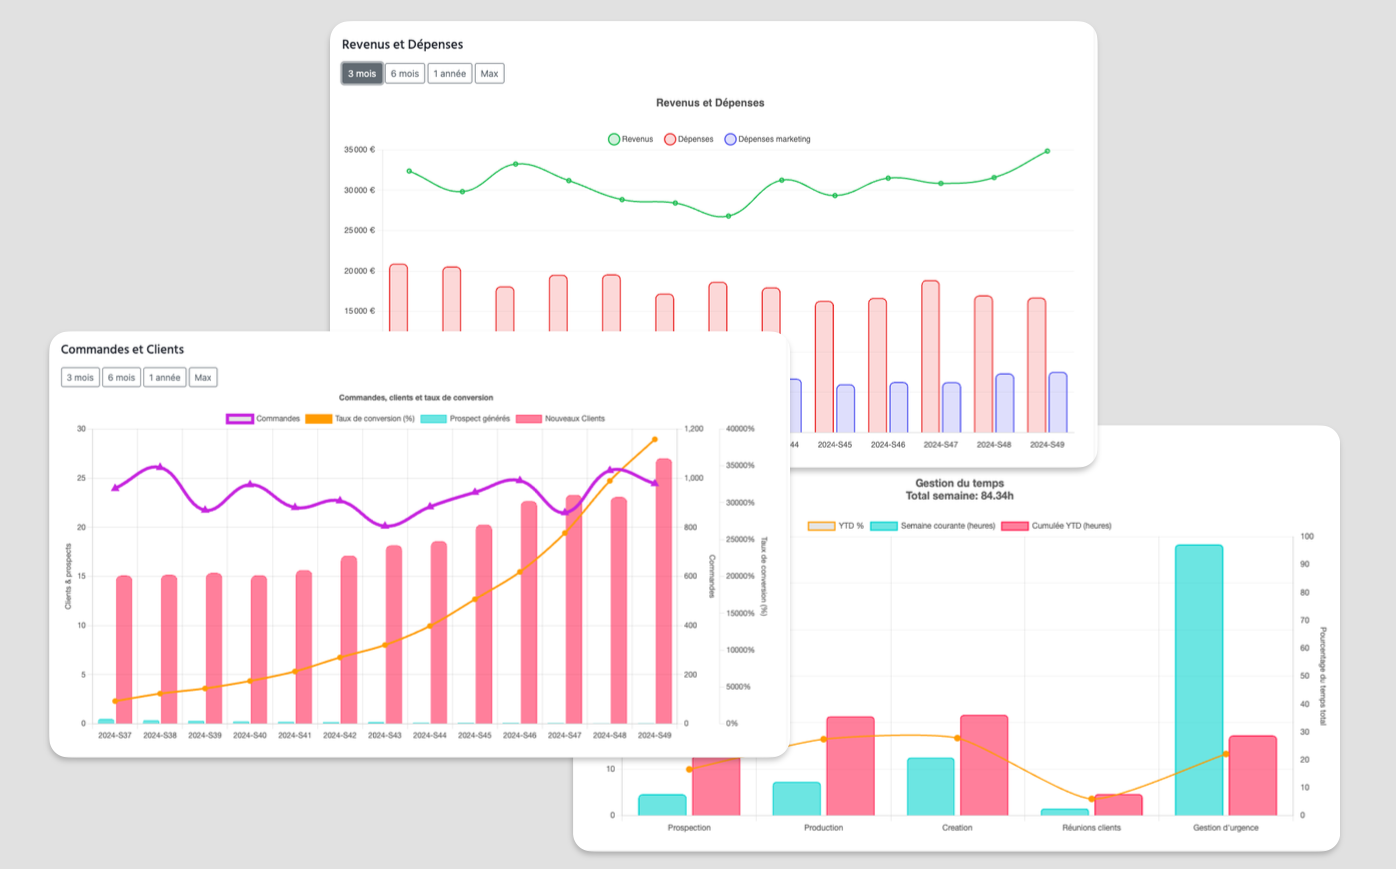1396x869 pixels.
Task: Click the Nouveaux Clients bar for 2024-S49
Action: [663, 591]
